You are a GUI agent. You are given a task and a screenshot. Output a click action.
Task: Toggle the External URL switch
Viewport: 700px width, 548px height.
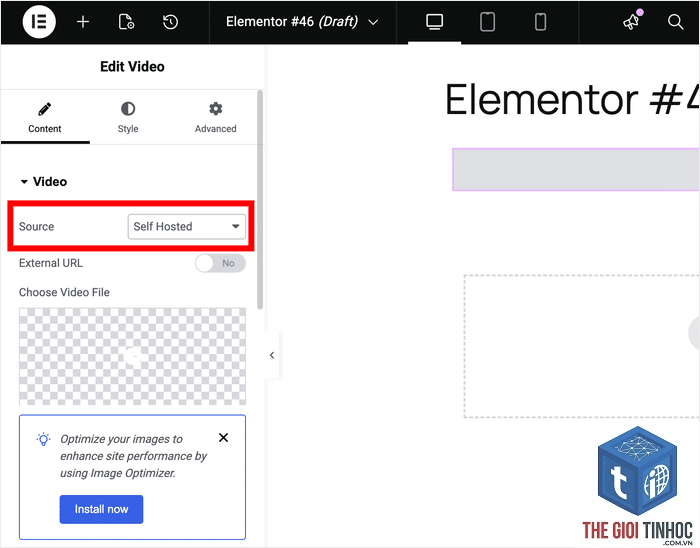220,263
